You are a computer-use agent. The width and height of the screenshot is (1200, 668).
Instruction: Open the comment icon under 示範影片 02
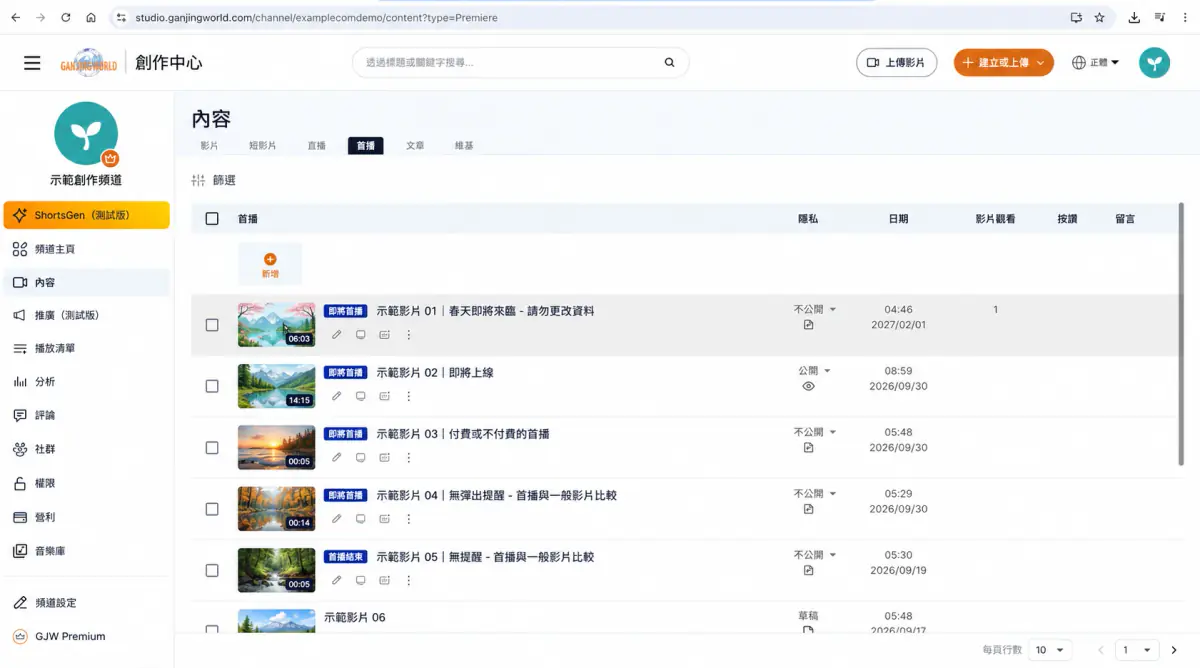pos(361,396)
